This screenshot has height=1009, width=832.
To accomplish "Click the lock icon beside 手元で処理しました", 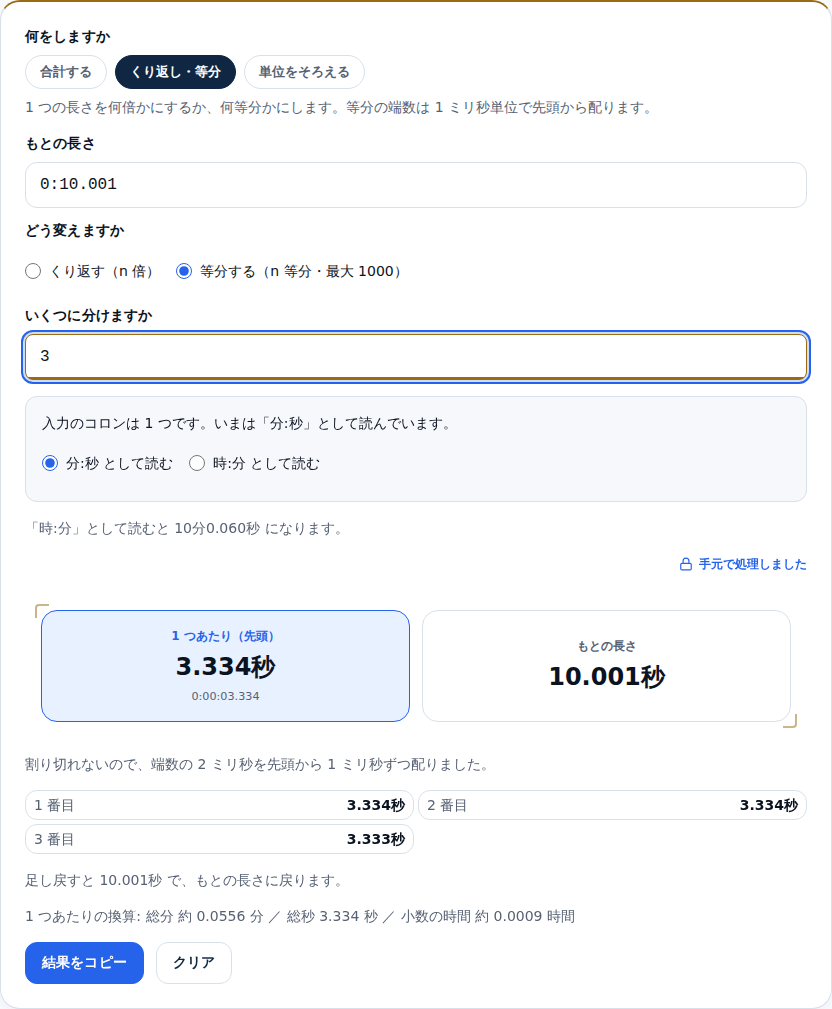I will pos(686,564).
